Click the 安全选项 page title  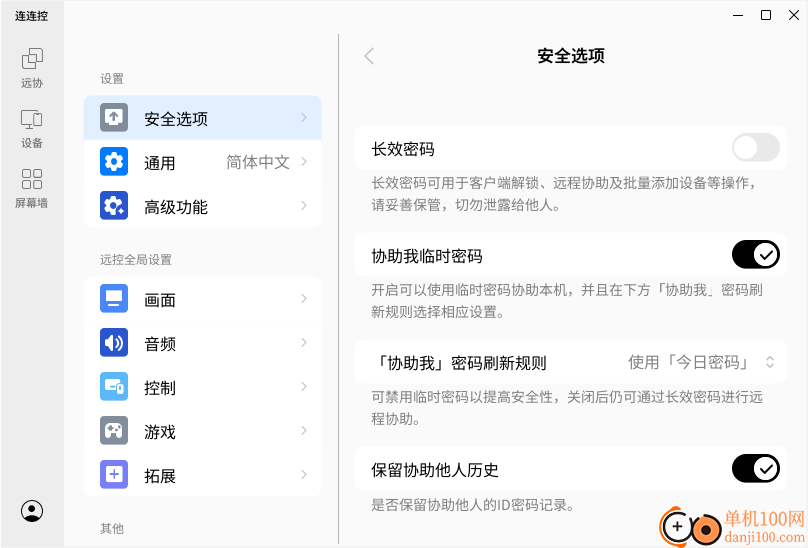(x=570, y=56)
